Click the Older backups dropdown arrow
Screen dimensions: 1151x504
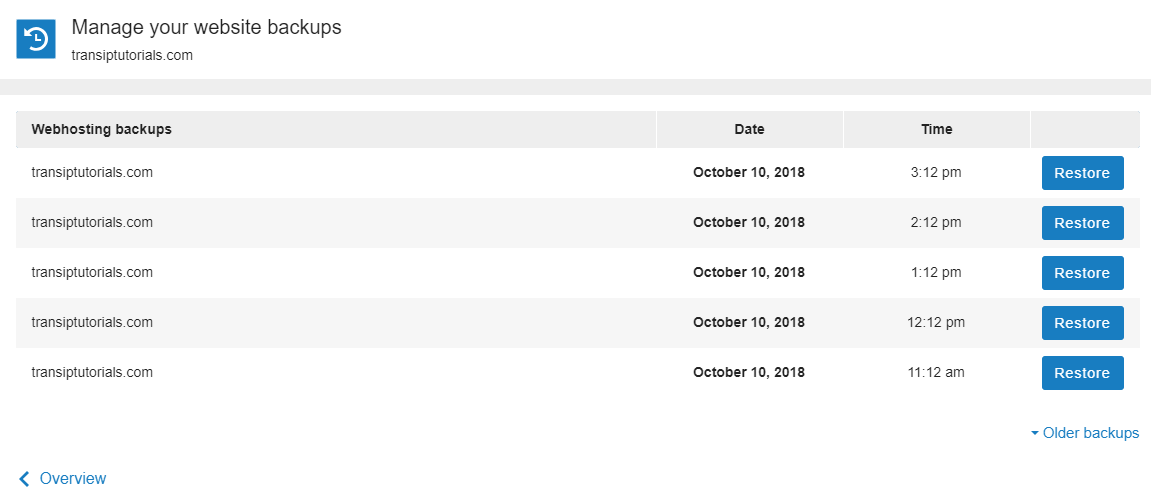point(1035,434)
